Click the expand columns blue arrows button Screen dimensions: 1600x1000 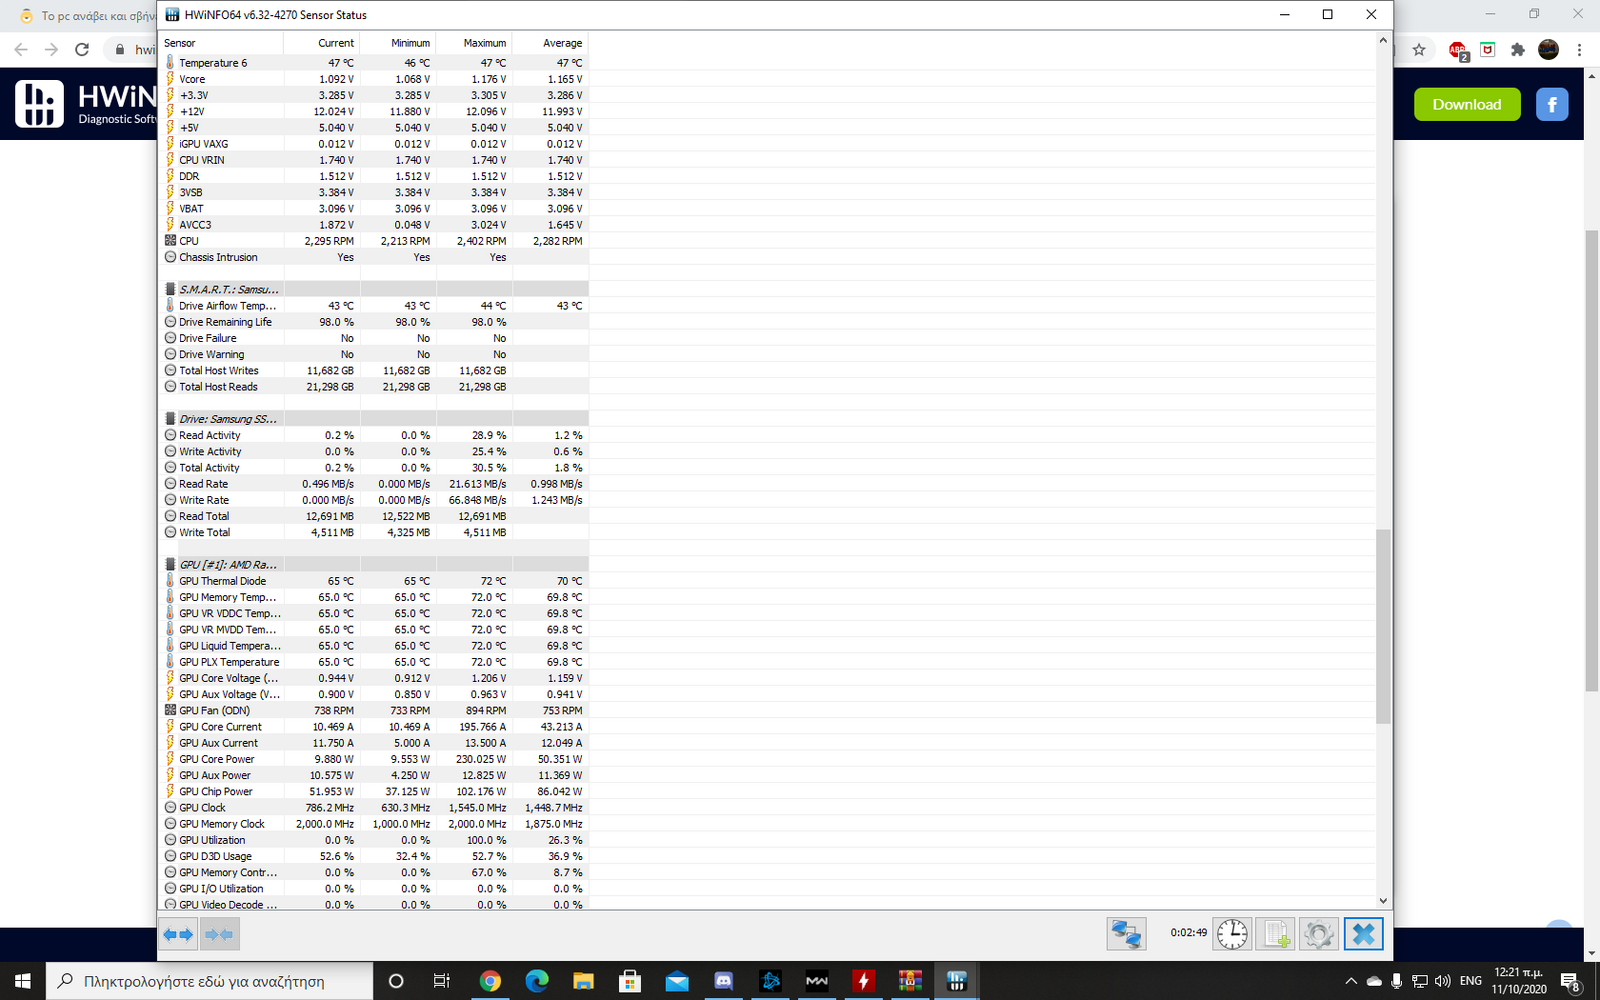pos(178,935)
